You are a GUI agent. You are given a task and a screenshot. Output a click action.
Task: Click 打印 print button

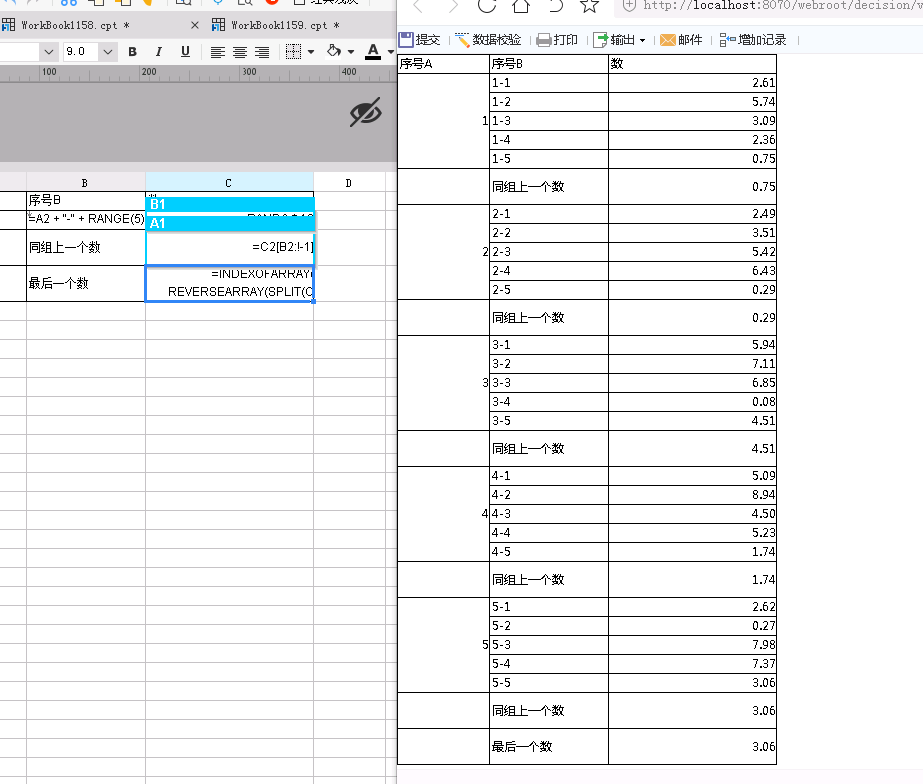pos(557,40)
